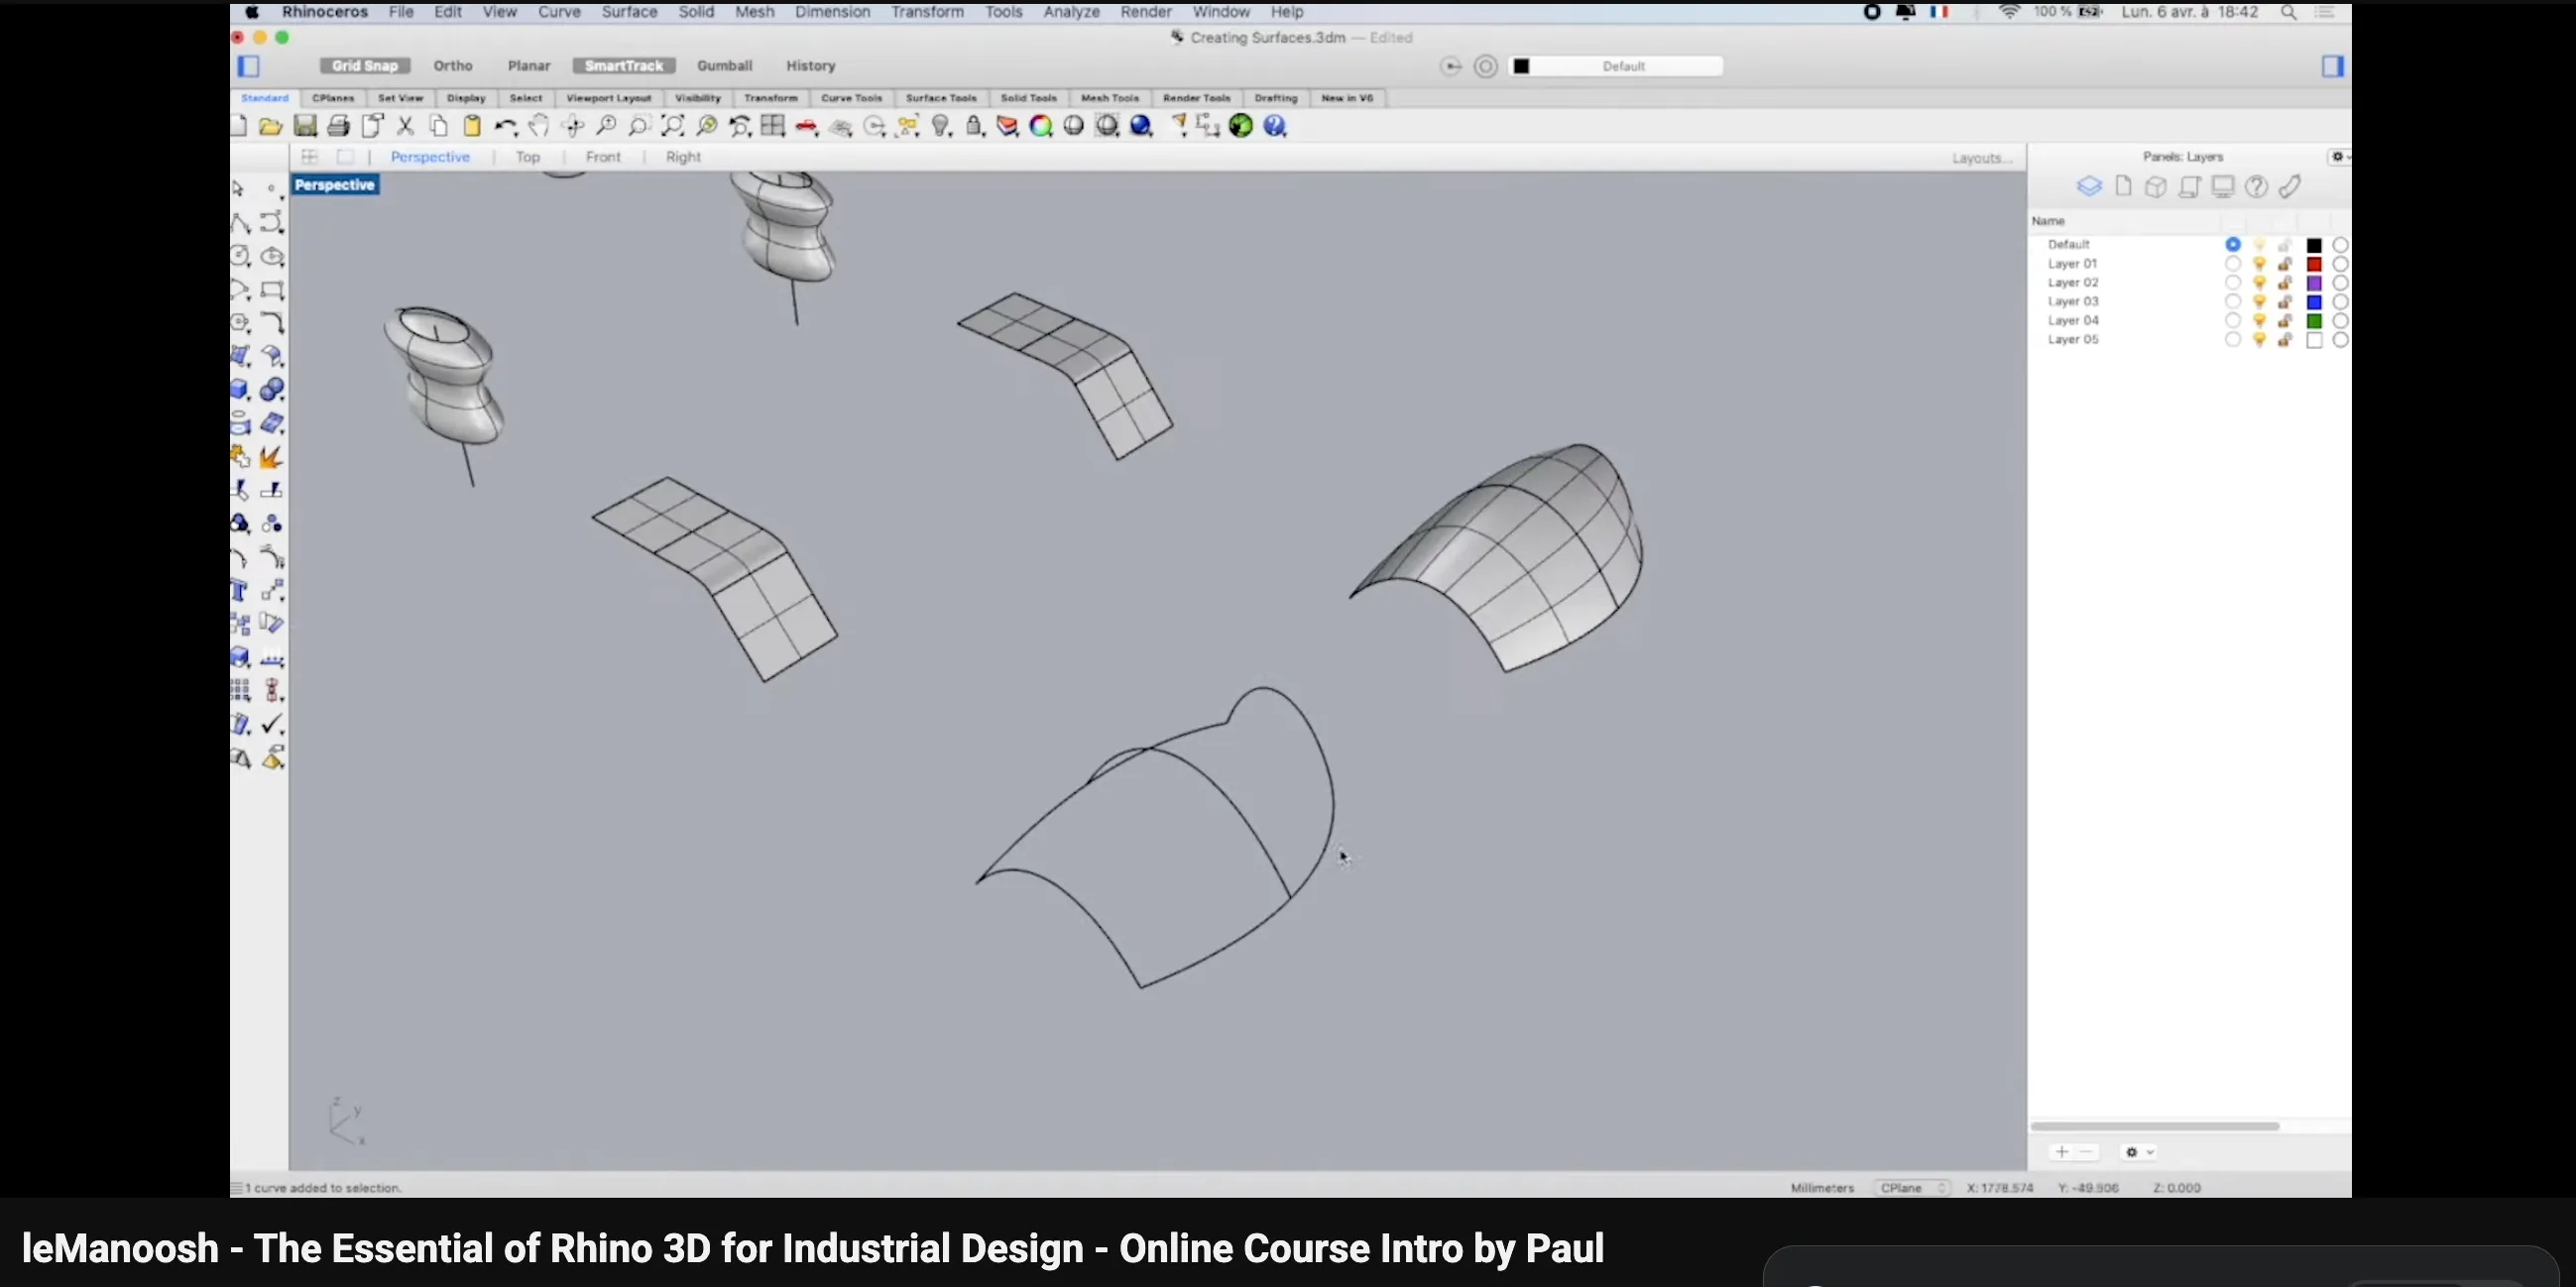Click the color wheel material icon
Screen dimensions: 2576x1287
click(1041, 126)
